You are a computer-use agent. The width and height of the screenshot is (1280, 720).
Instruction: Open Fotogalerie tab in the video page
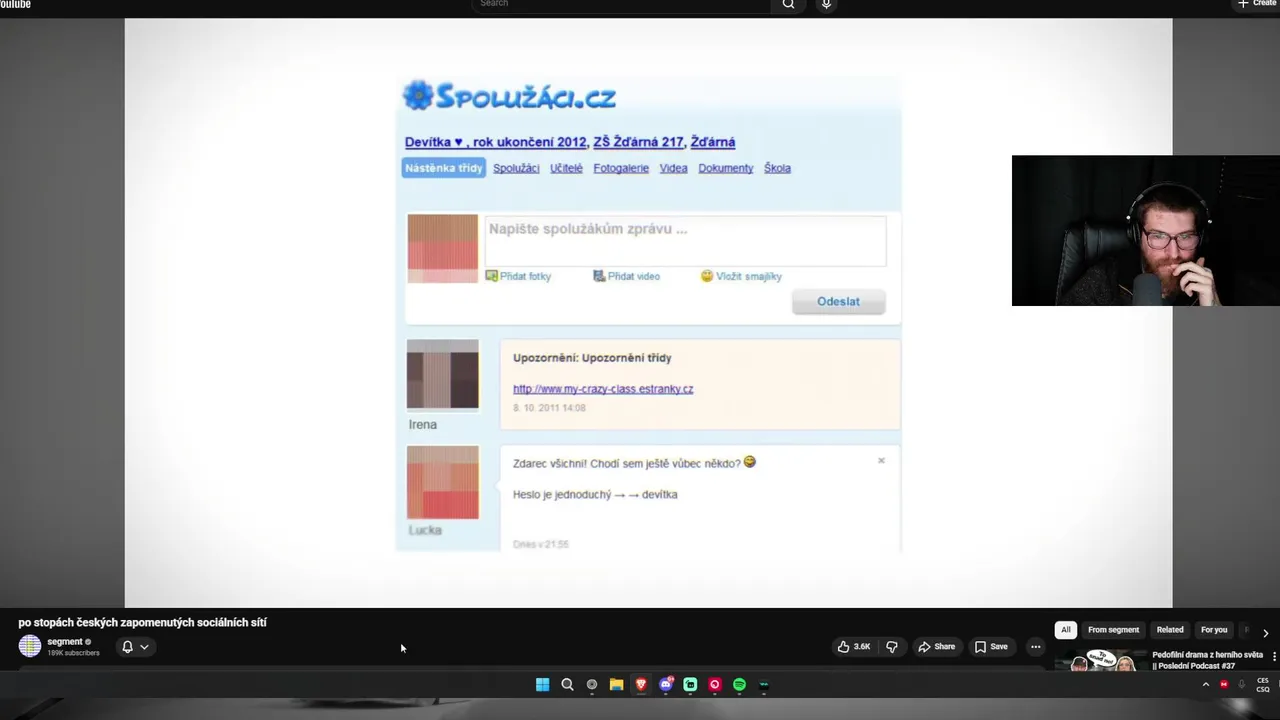(621, 168)
